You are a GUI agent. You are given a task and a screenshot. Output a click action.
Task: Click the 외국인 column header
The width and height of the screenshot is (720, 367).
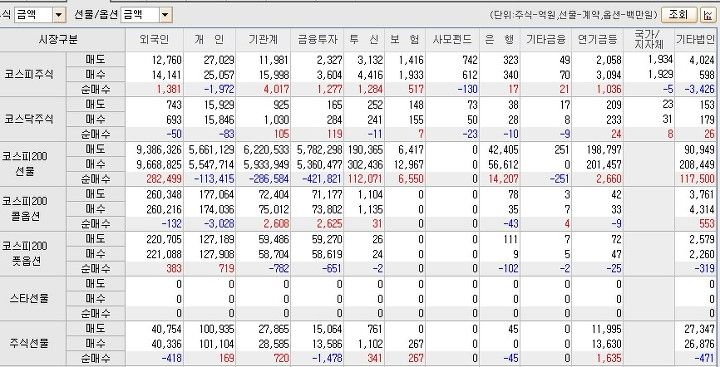click(x=154, y=40)
